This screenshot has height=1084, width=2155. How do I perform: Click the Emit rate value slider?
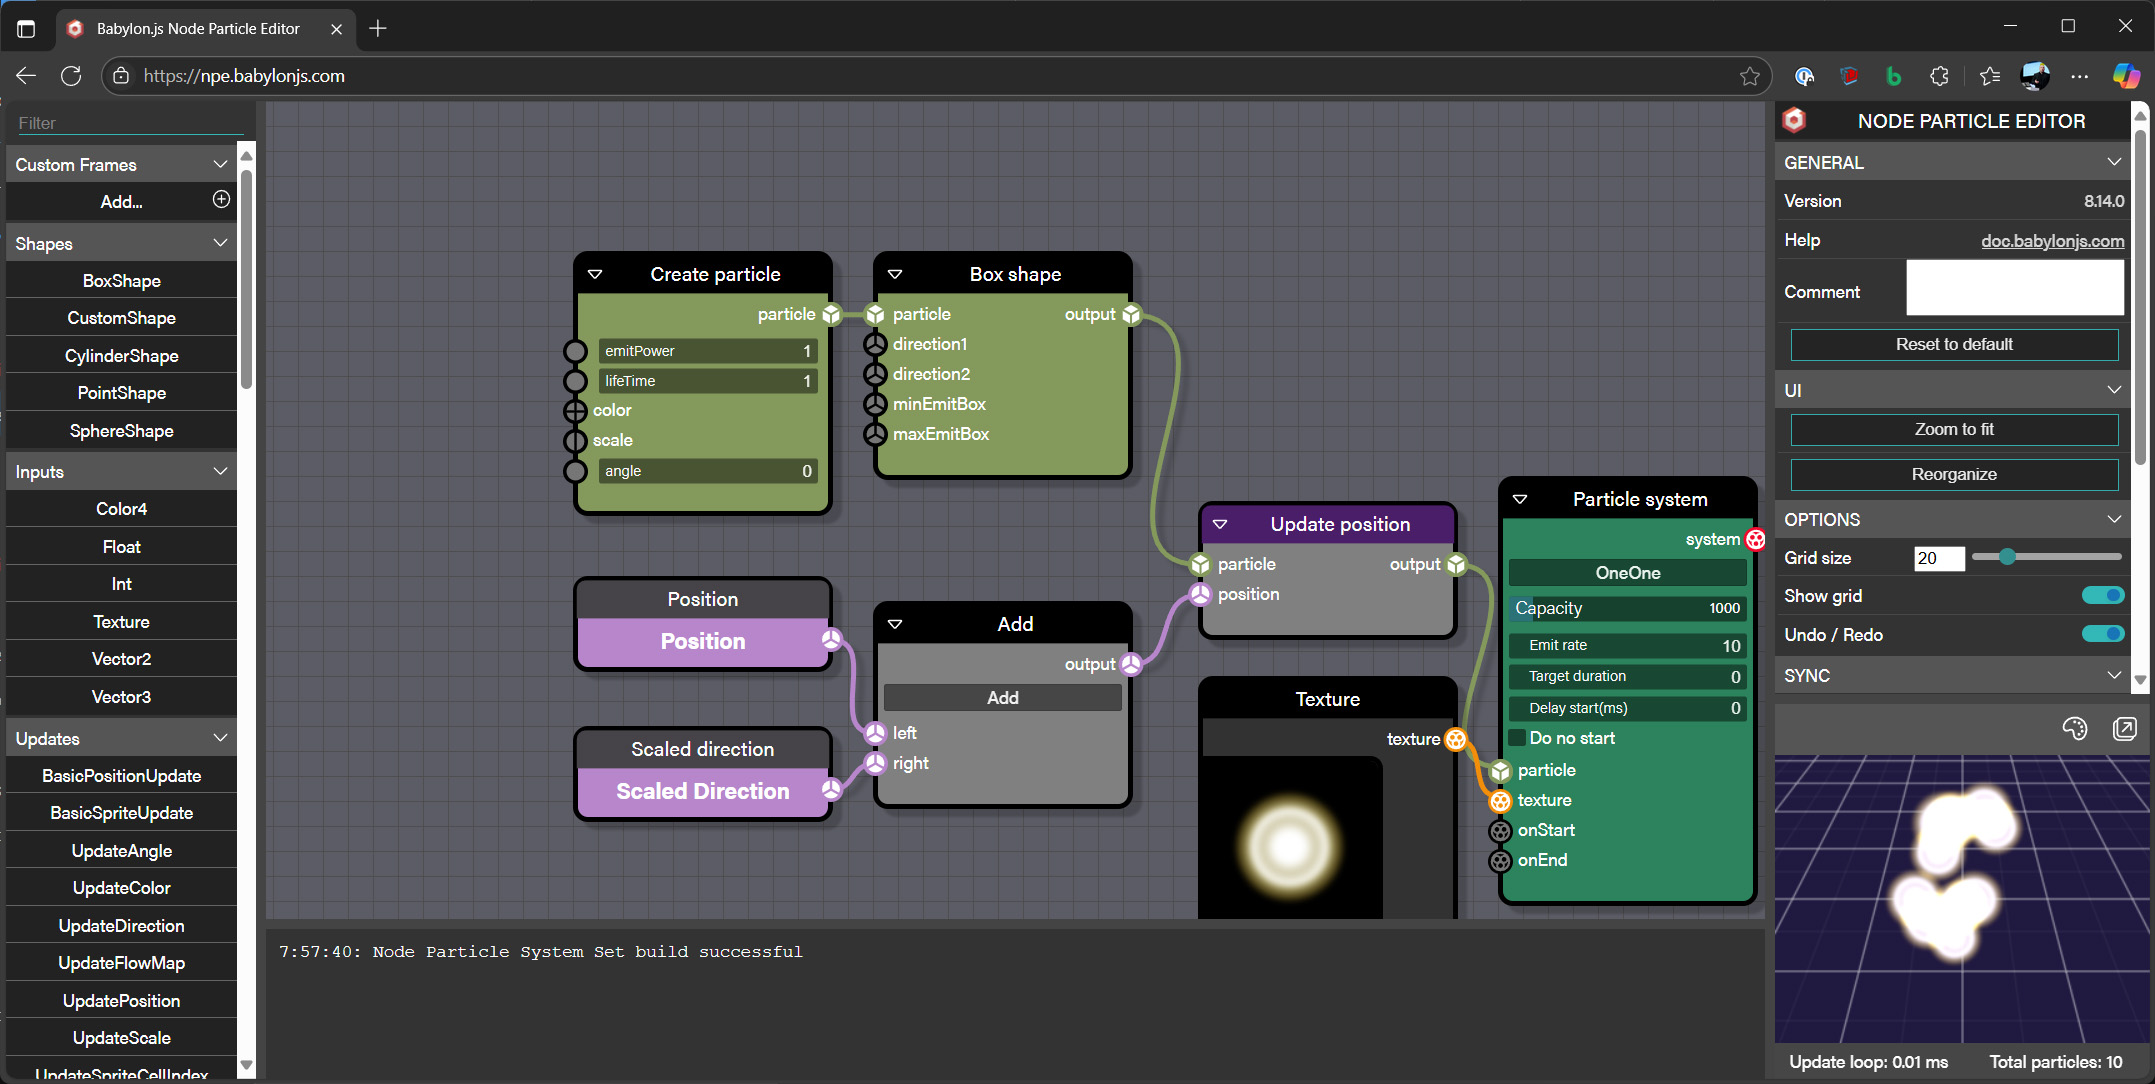[1627, 645]
